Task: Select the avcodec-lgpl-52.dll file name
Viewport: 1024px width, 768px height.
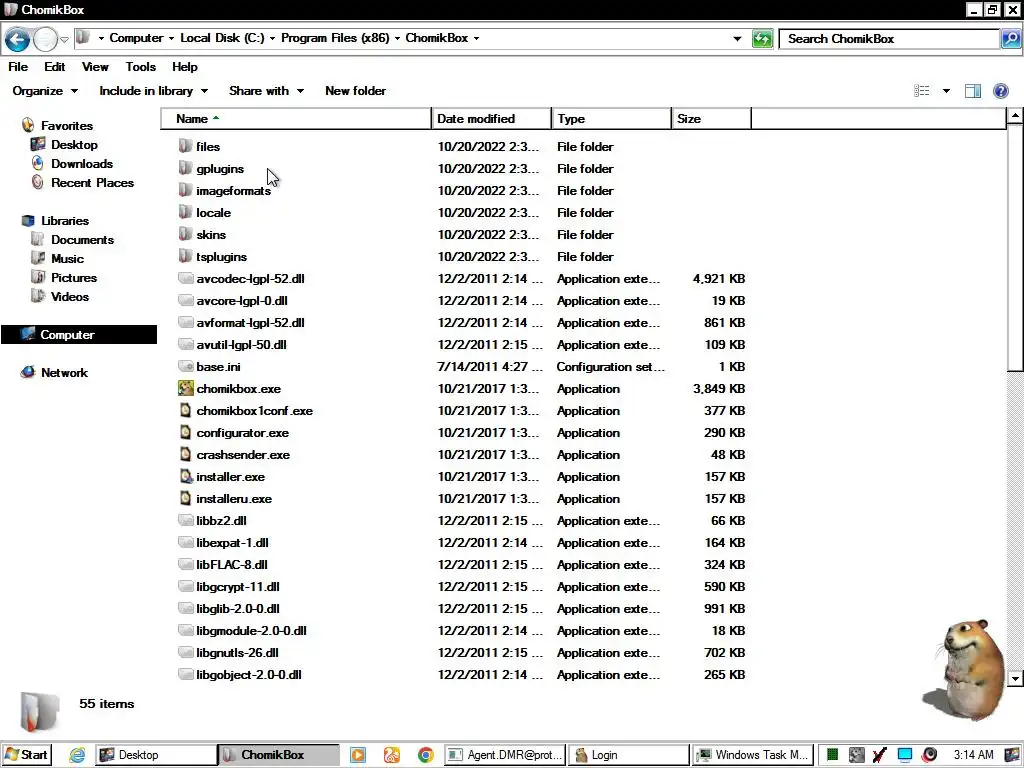Action: (250, 278)
